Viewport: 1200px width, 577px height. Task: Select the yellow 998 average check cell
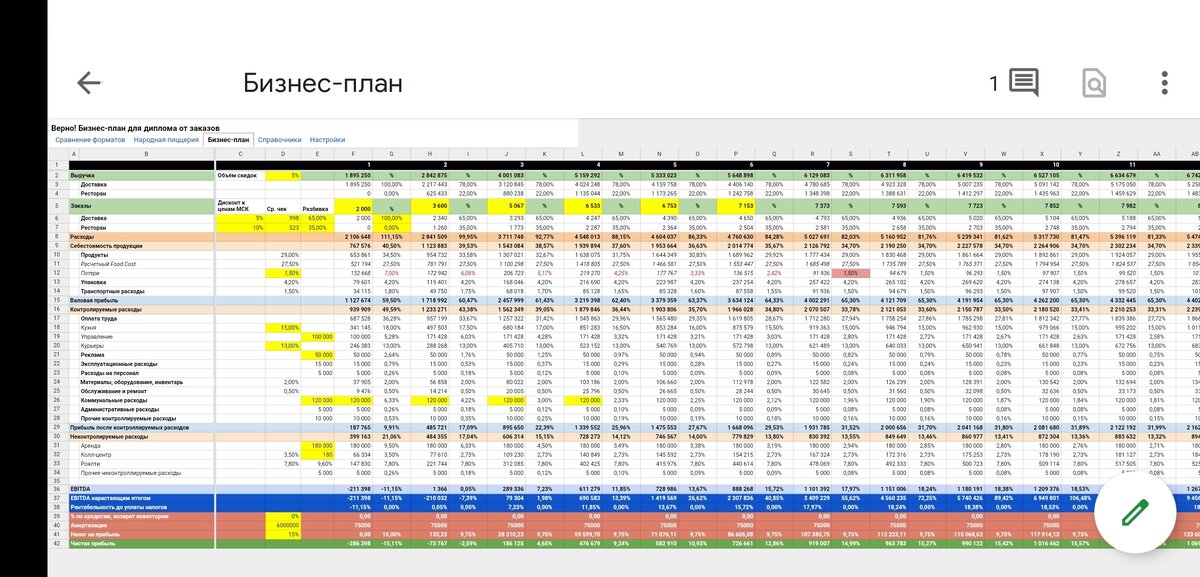[x=285, y=217]
